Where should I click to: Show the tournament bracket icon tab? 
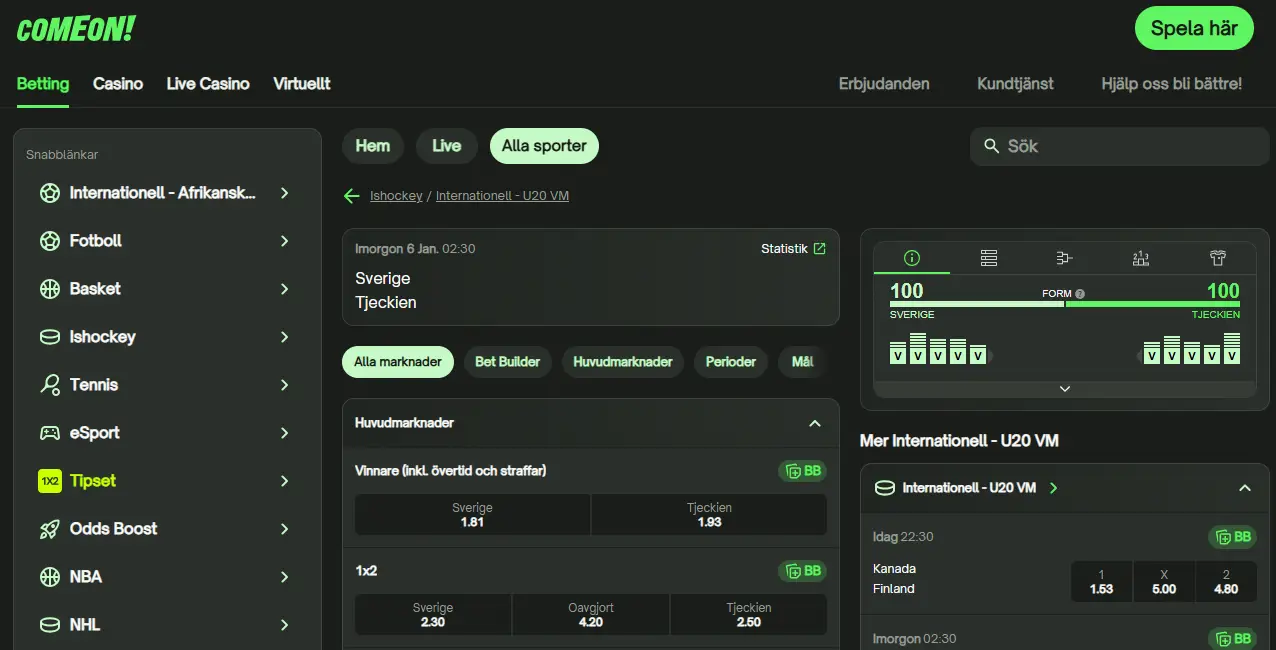1064,258
